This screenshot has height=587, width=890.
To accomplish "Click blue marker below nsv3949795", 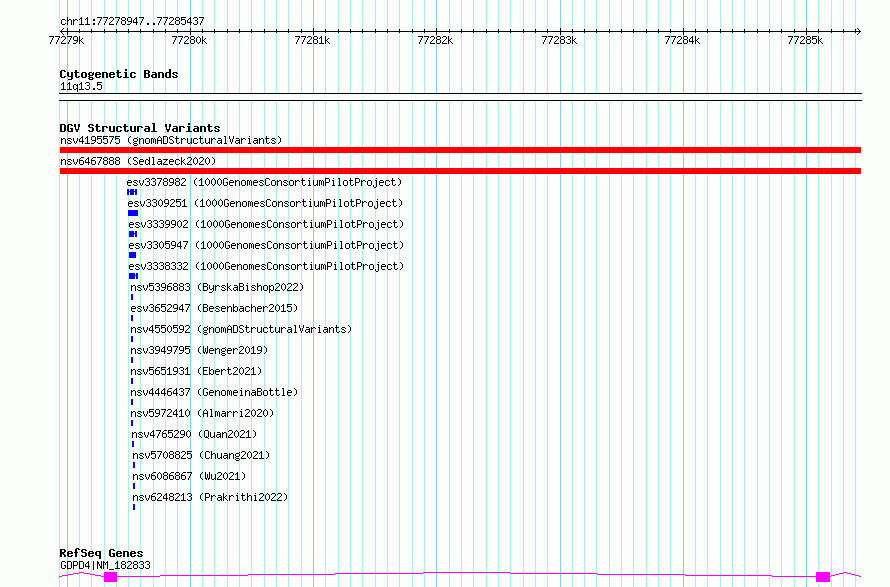I will (132, 360).
